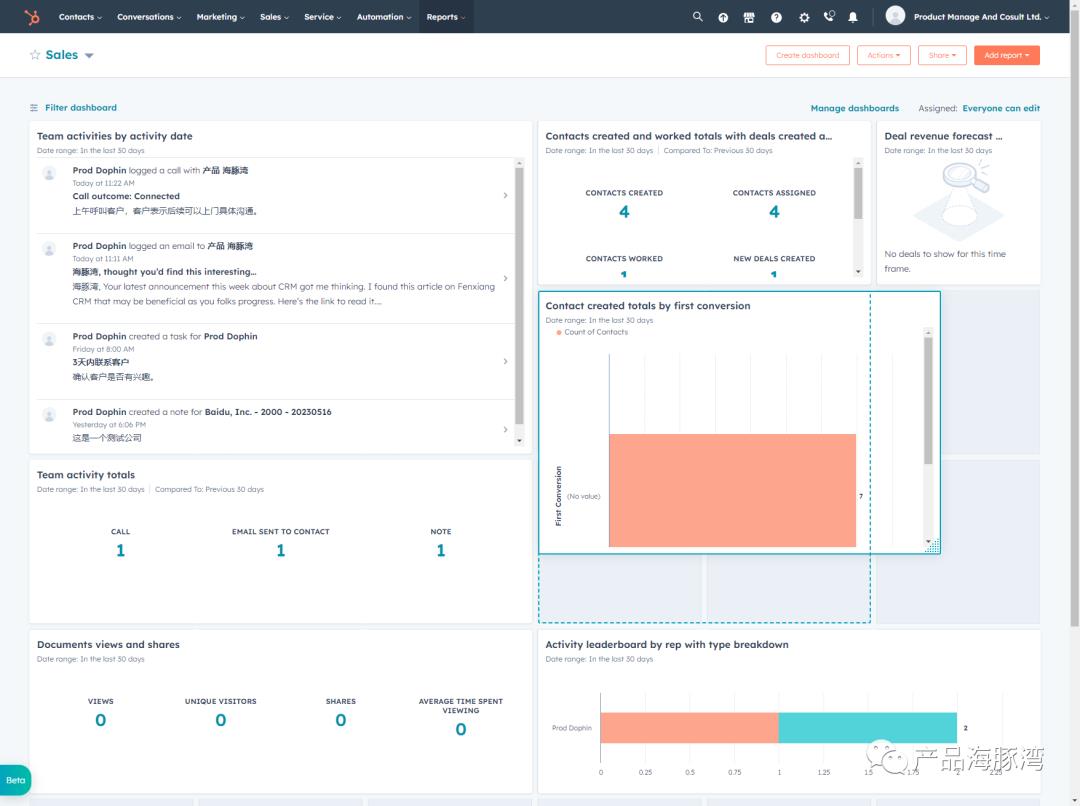Click the filter dashboard icon
This screenshot has height=806, width=1080.
coord(34,107)
